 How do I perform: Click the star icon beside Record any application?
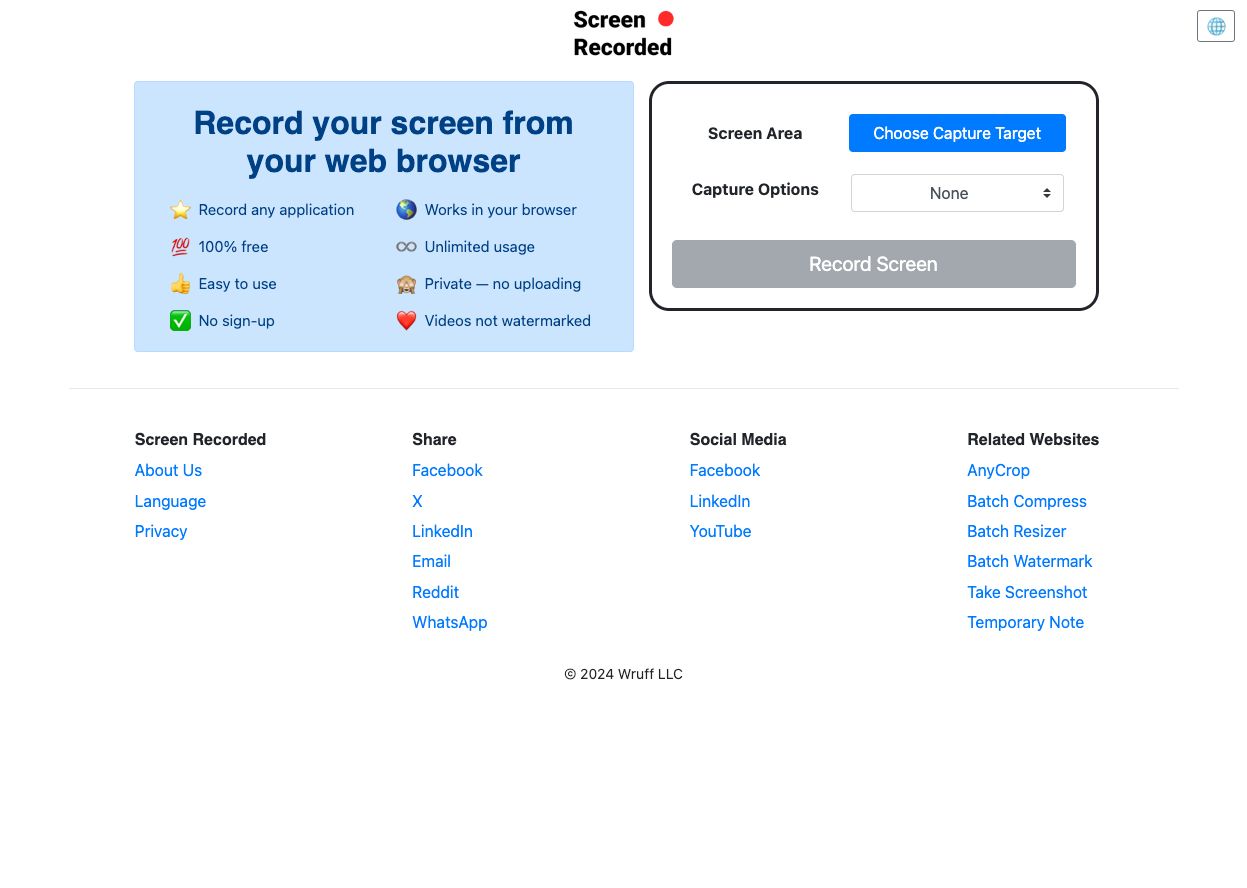tap(180, 210)
